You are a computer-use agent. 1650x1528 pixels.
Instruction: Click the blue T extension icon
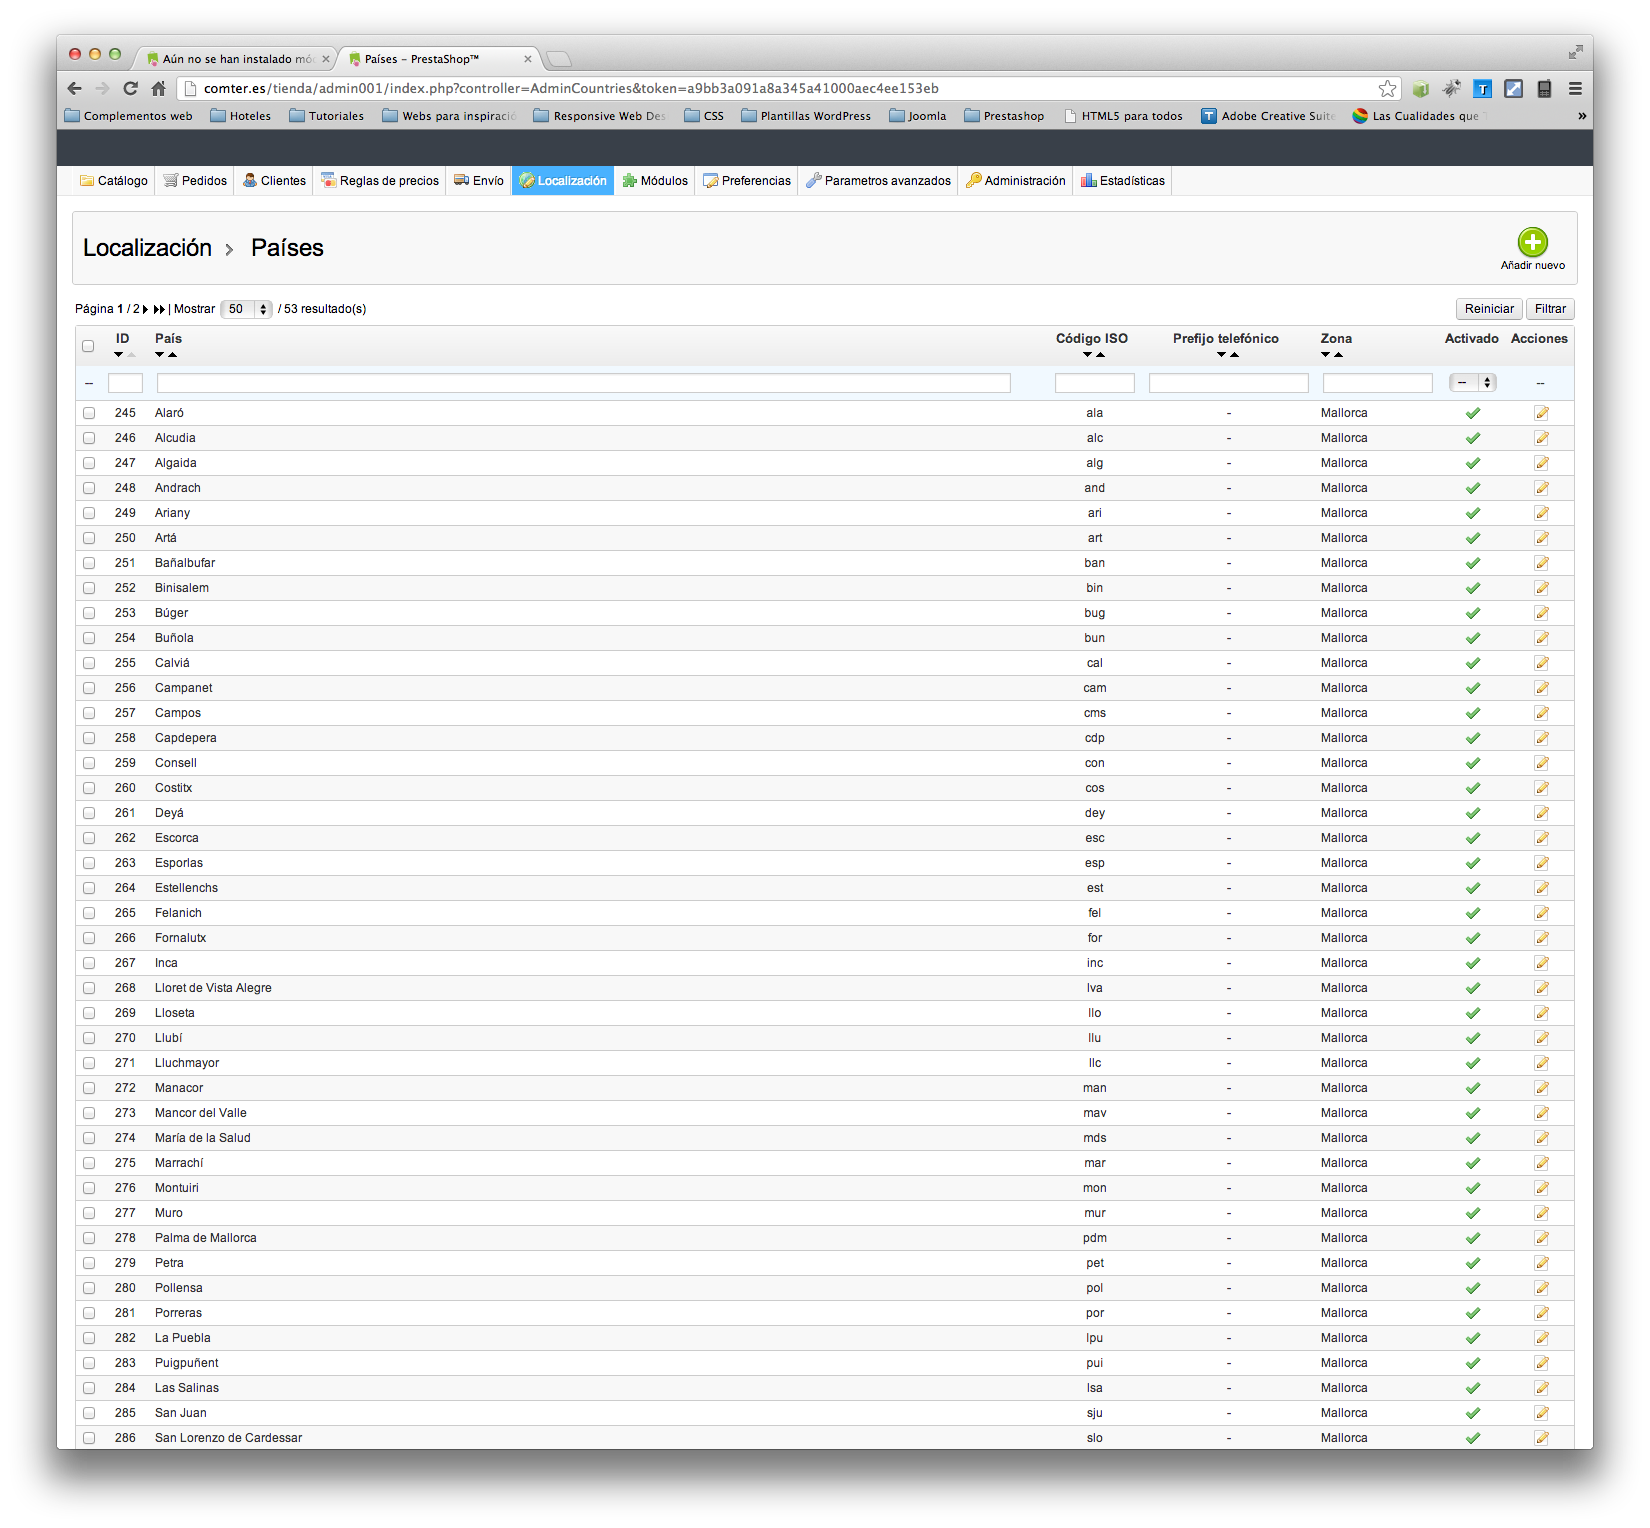click(1483, 88)
